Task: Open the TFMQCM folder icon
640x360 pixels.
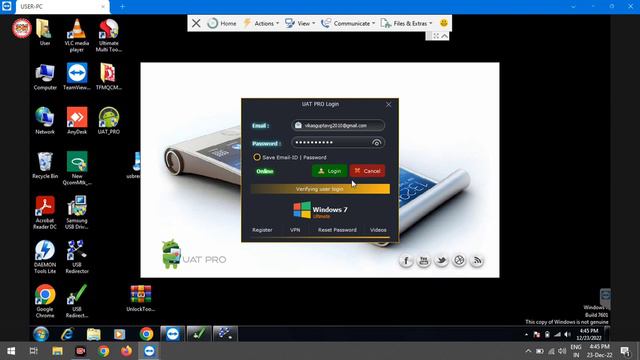Action: pyautogui.click(x=109, y=77)
